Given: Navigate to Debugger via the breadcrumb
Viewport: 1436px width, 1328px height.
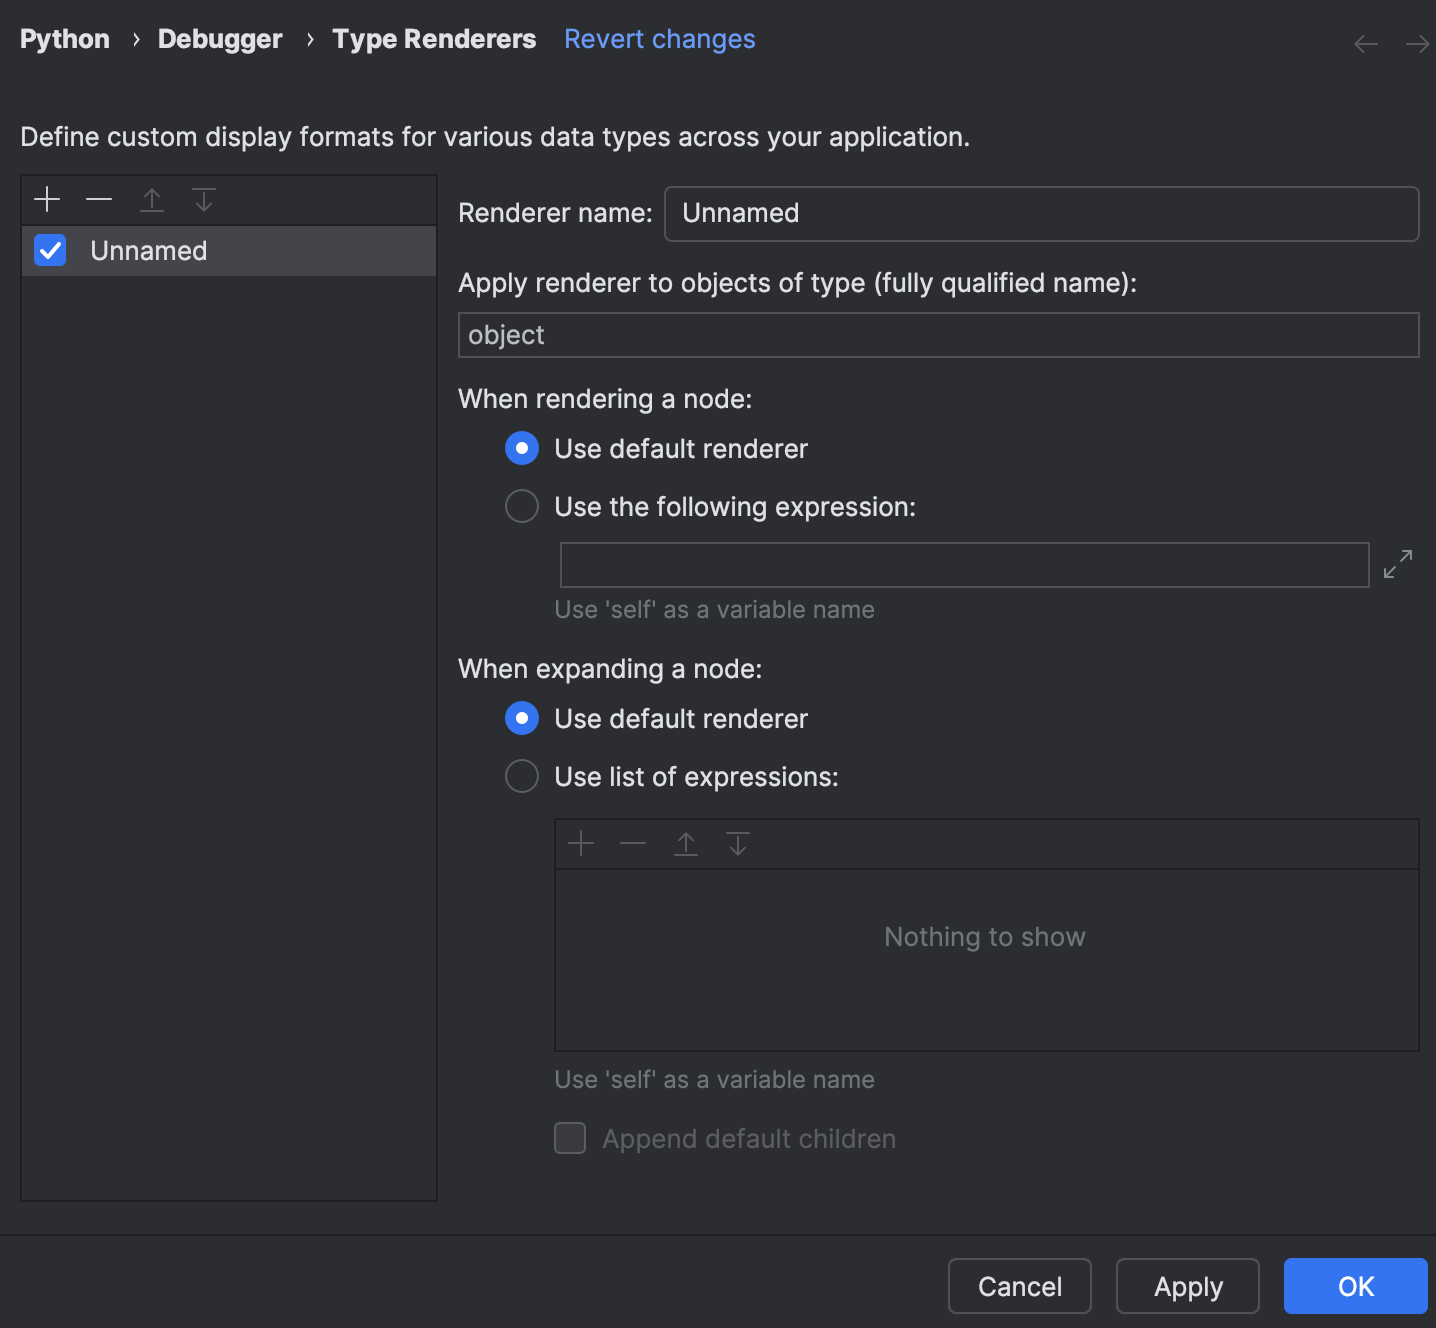Looking at the screenshot, I should click(x=219, y=38).
